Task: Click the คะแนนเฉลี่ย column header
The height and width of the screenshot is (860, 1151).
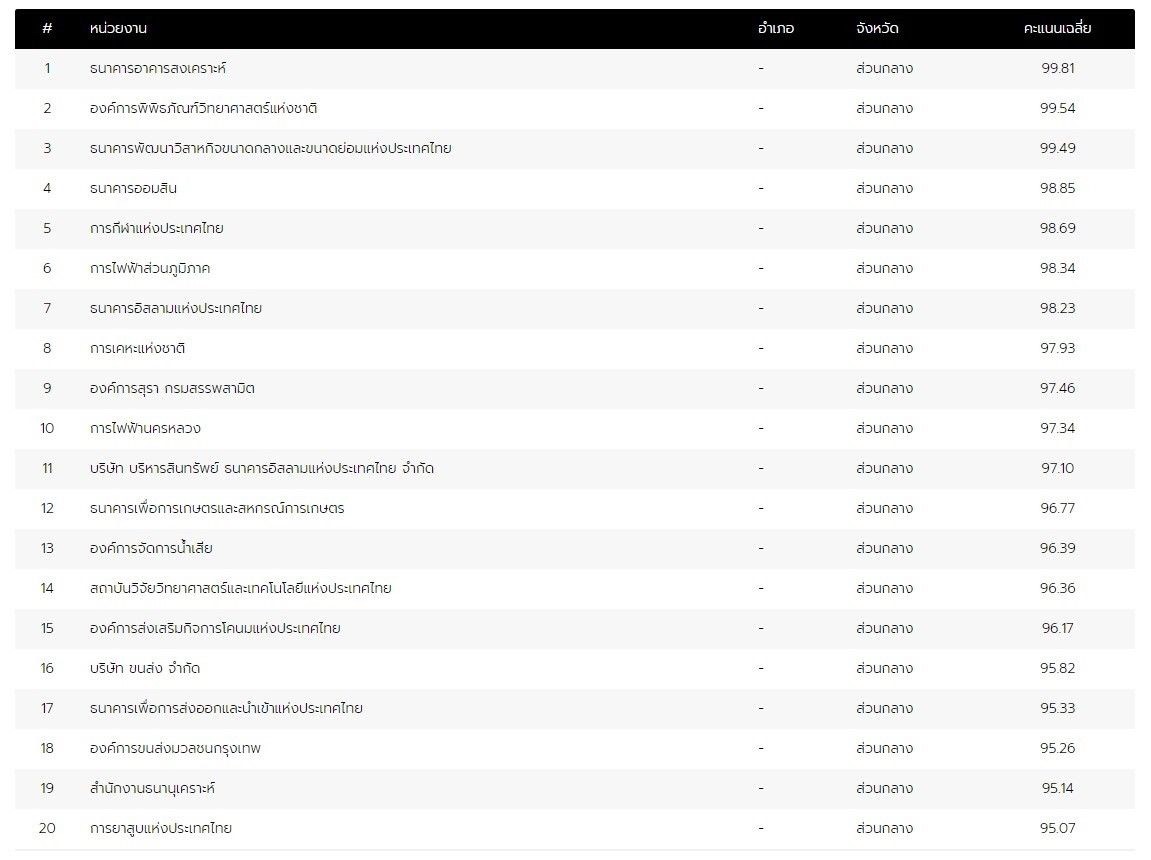Action: coord(1057,29)
